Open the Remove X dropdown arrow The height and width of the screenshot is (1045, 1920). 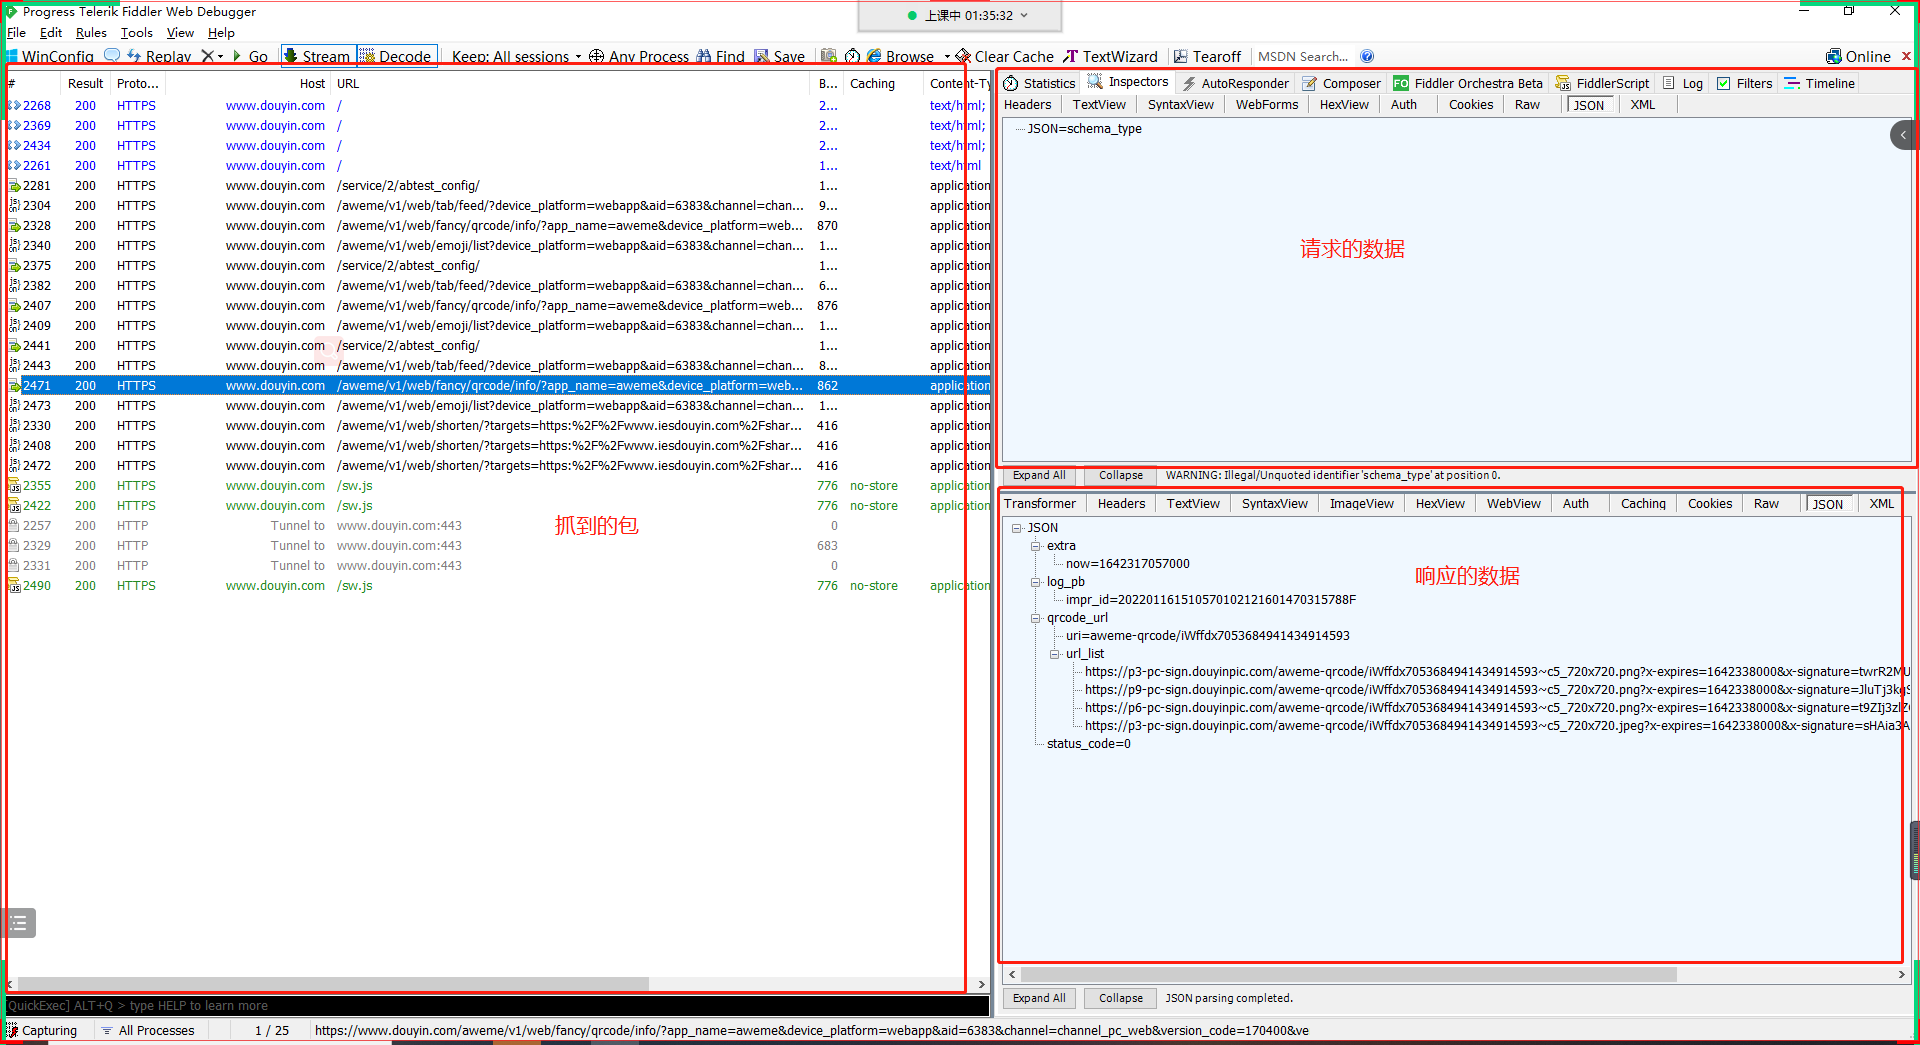[220, 57]
